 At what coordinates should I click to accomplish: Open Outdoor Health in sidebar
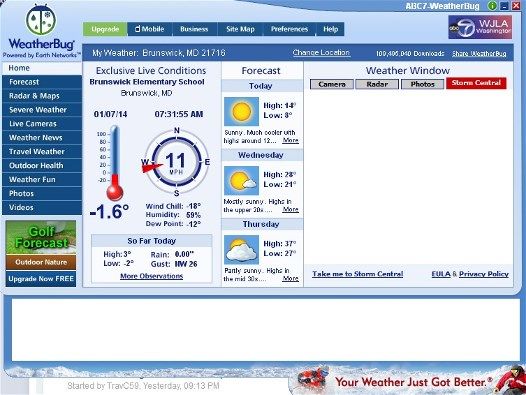[x=42, y=165]
